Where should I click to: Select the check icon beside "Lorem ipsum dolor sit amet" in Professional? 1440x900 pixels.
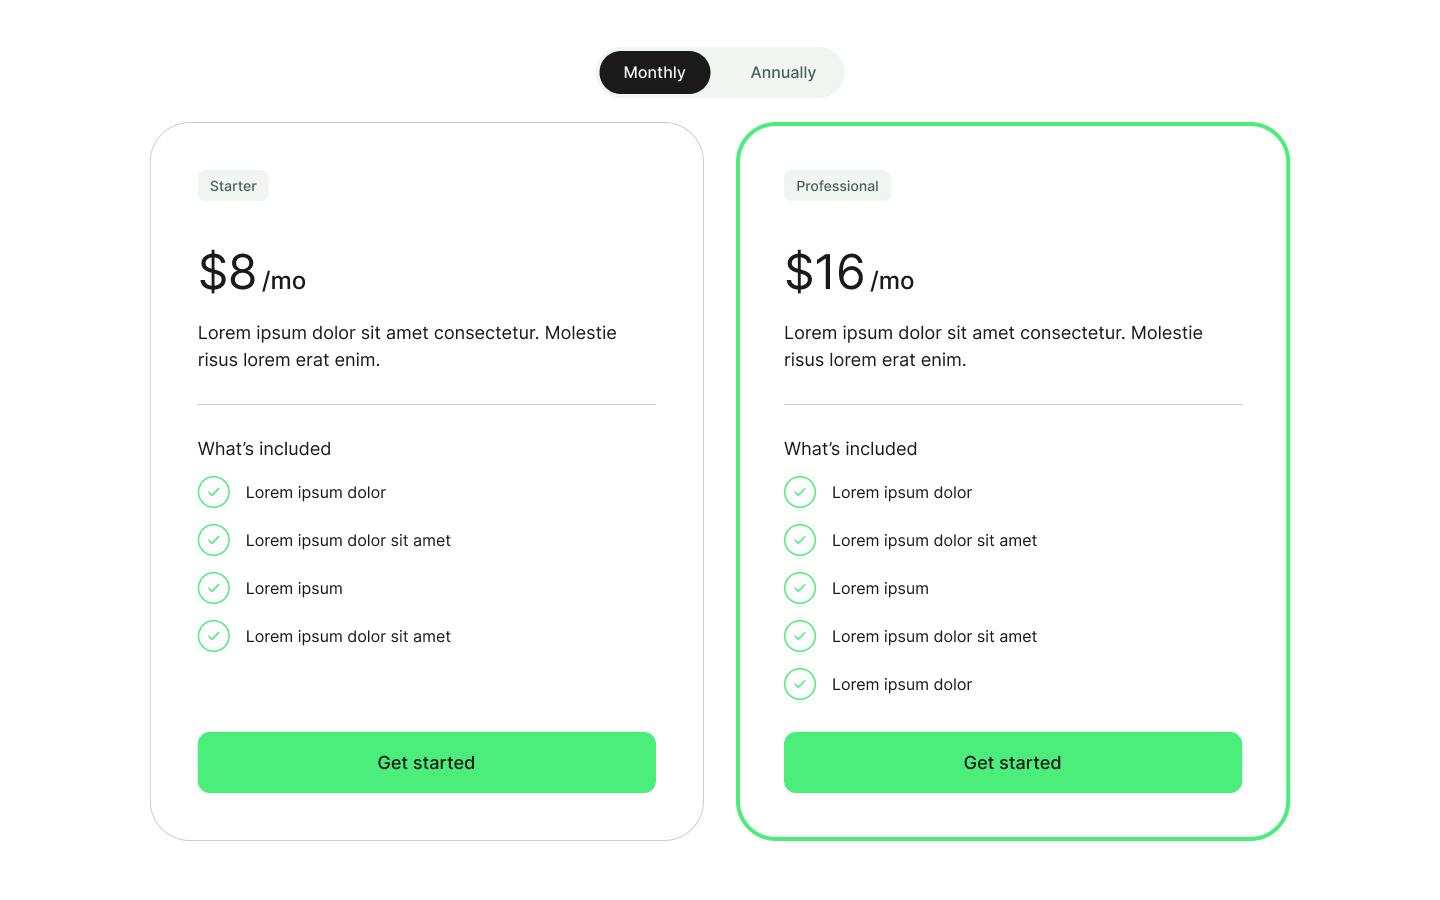click(800, 540)
